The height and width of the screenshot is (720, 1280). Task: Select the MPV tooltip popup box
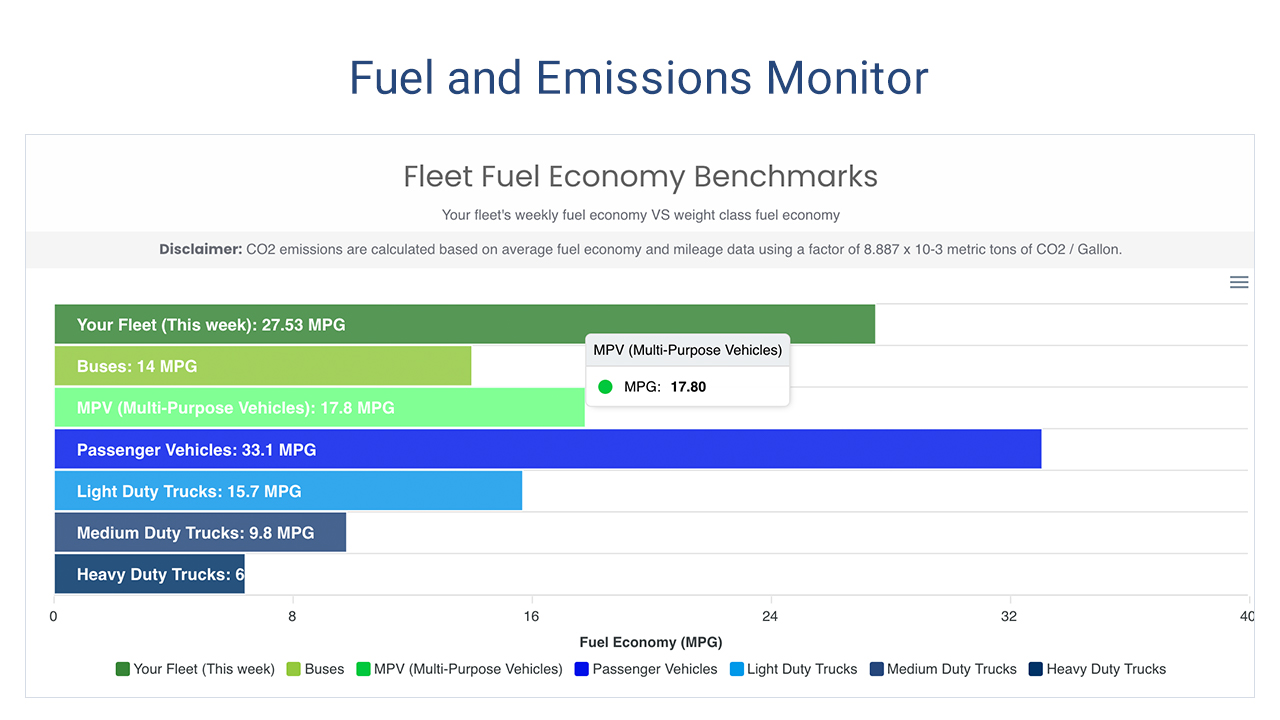pyautogui.click(x=687, y=369)
